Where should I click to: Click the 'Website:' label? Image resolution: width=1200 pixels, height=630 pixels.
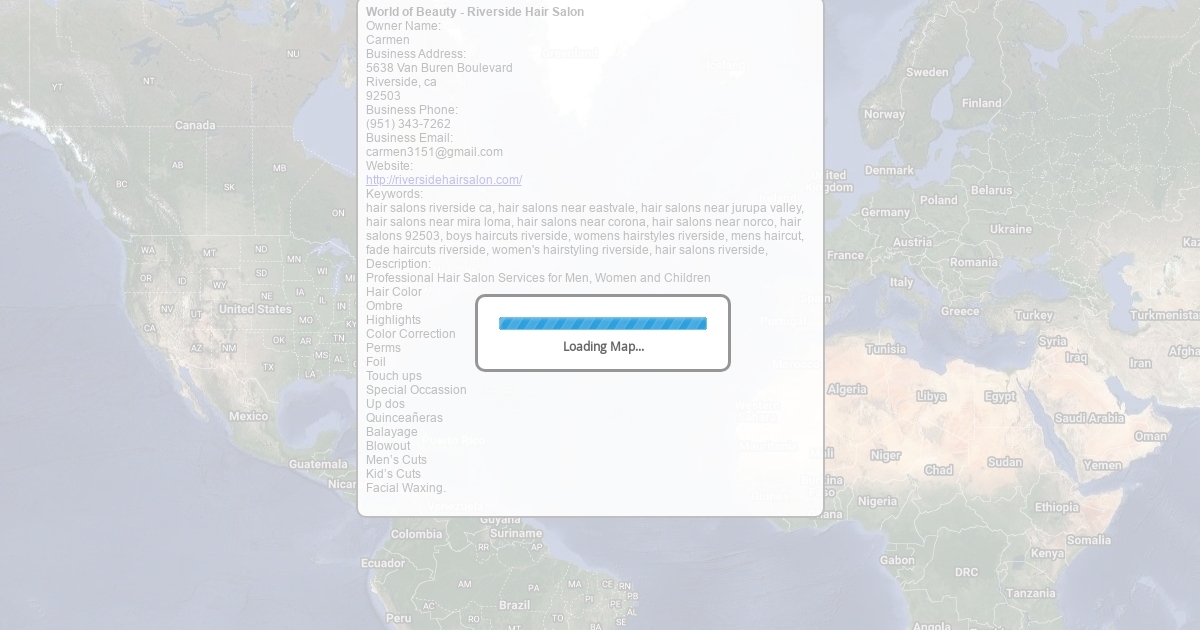389,166
